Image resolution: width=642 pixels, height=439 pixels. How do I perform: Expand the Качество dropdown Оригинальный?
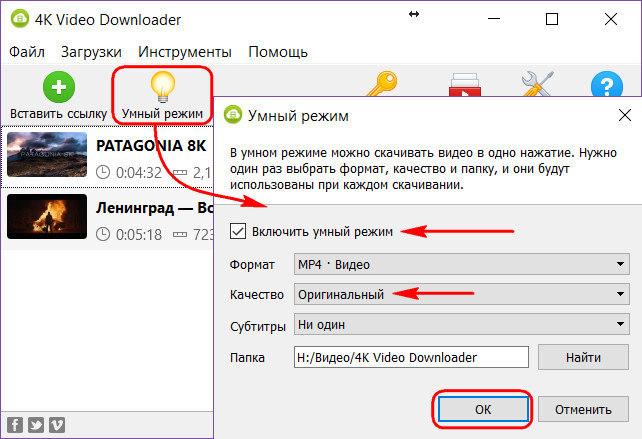tap(461, 294)
